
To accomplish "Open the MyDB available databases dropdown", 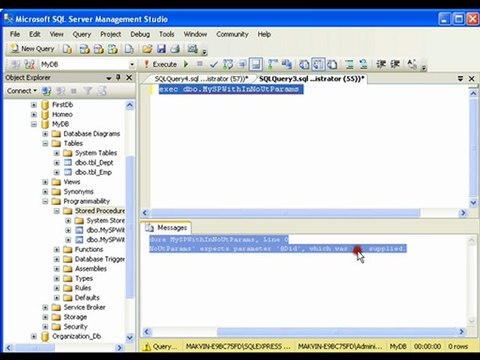I will pos(132,64).
